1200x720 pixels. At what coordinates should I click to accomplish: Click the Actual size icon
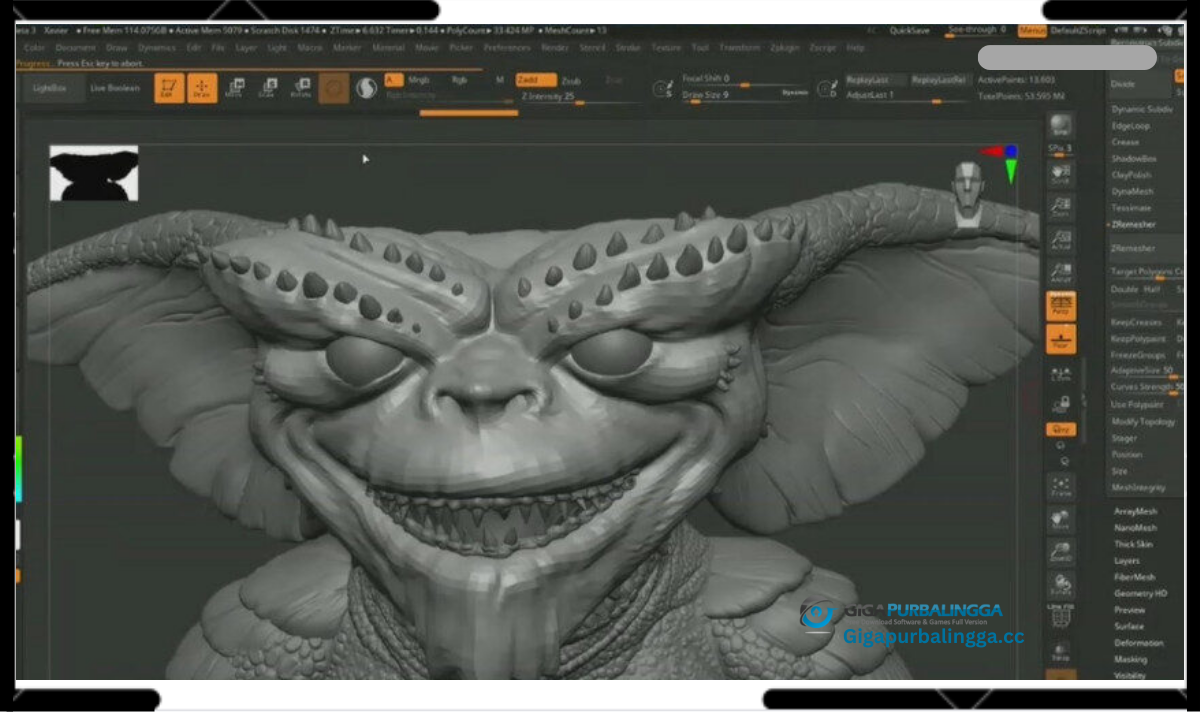1061,240
